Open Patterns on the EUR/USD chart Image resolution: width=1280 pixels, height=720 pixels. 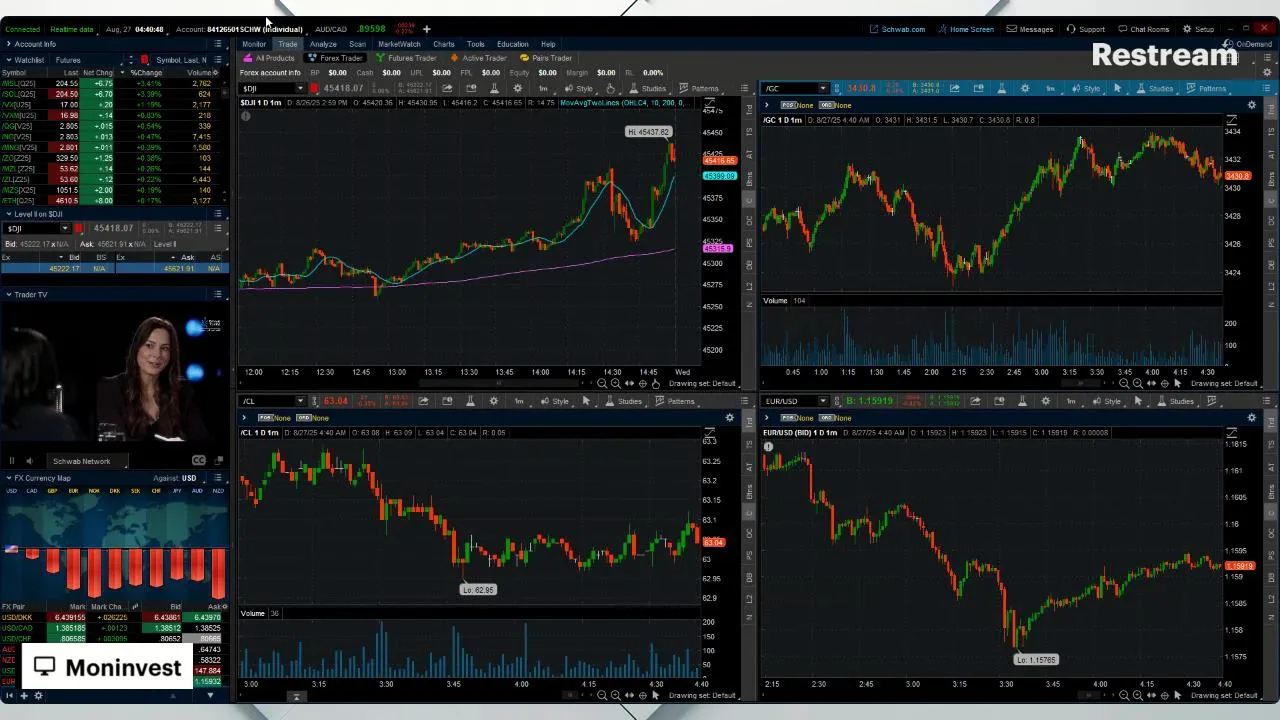[x=1213, y=401]
